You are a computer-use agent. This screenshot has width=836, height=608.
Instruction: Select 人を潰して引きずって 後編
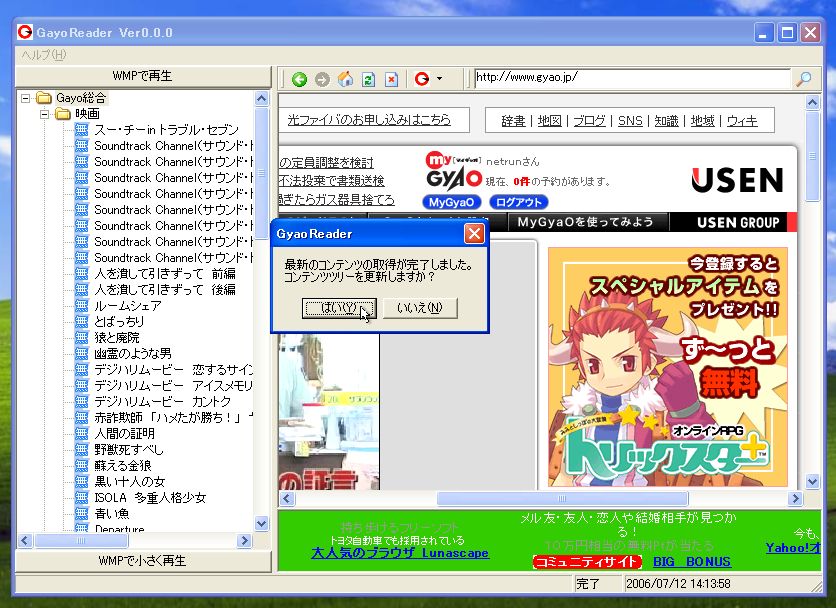point(165,290)
